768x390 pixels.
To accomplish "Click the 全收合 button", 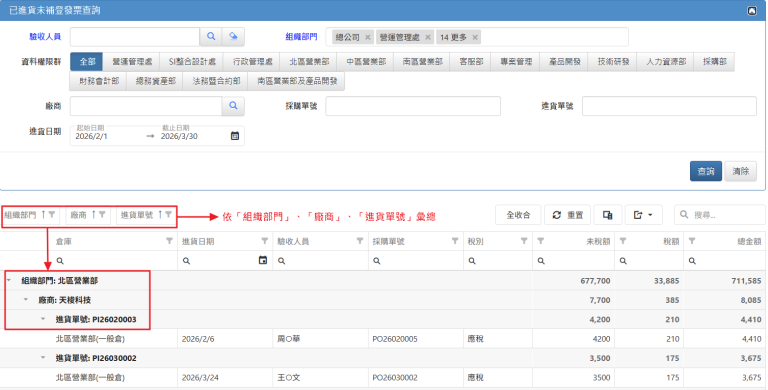I will tap(518, 215).
